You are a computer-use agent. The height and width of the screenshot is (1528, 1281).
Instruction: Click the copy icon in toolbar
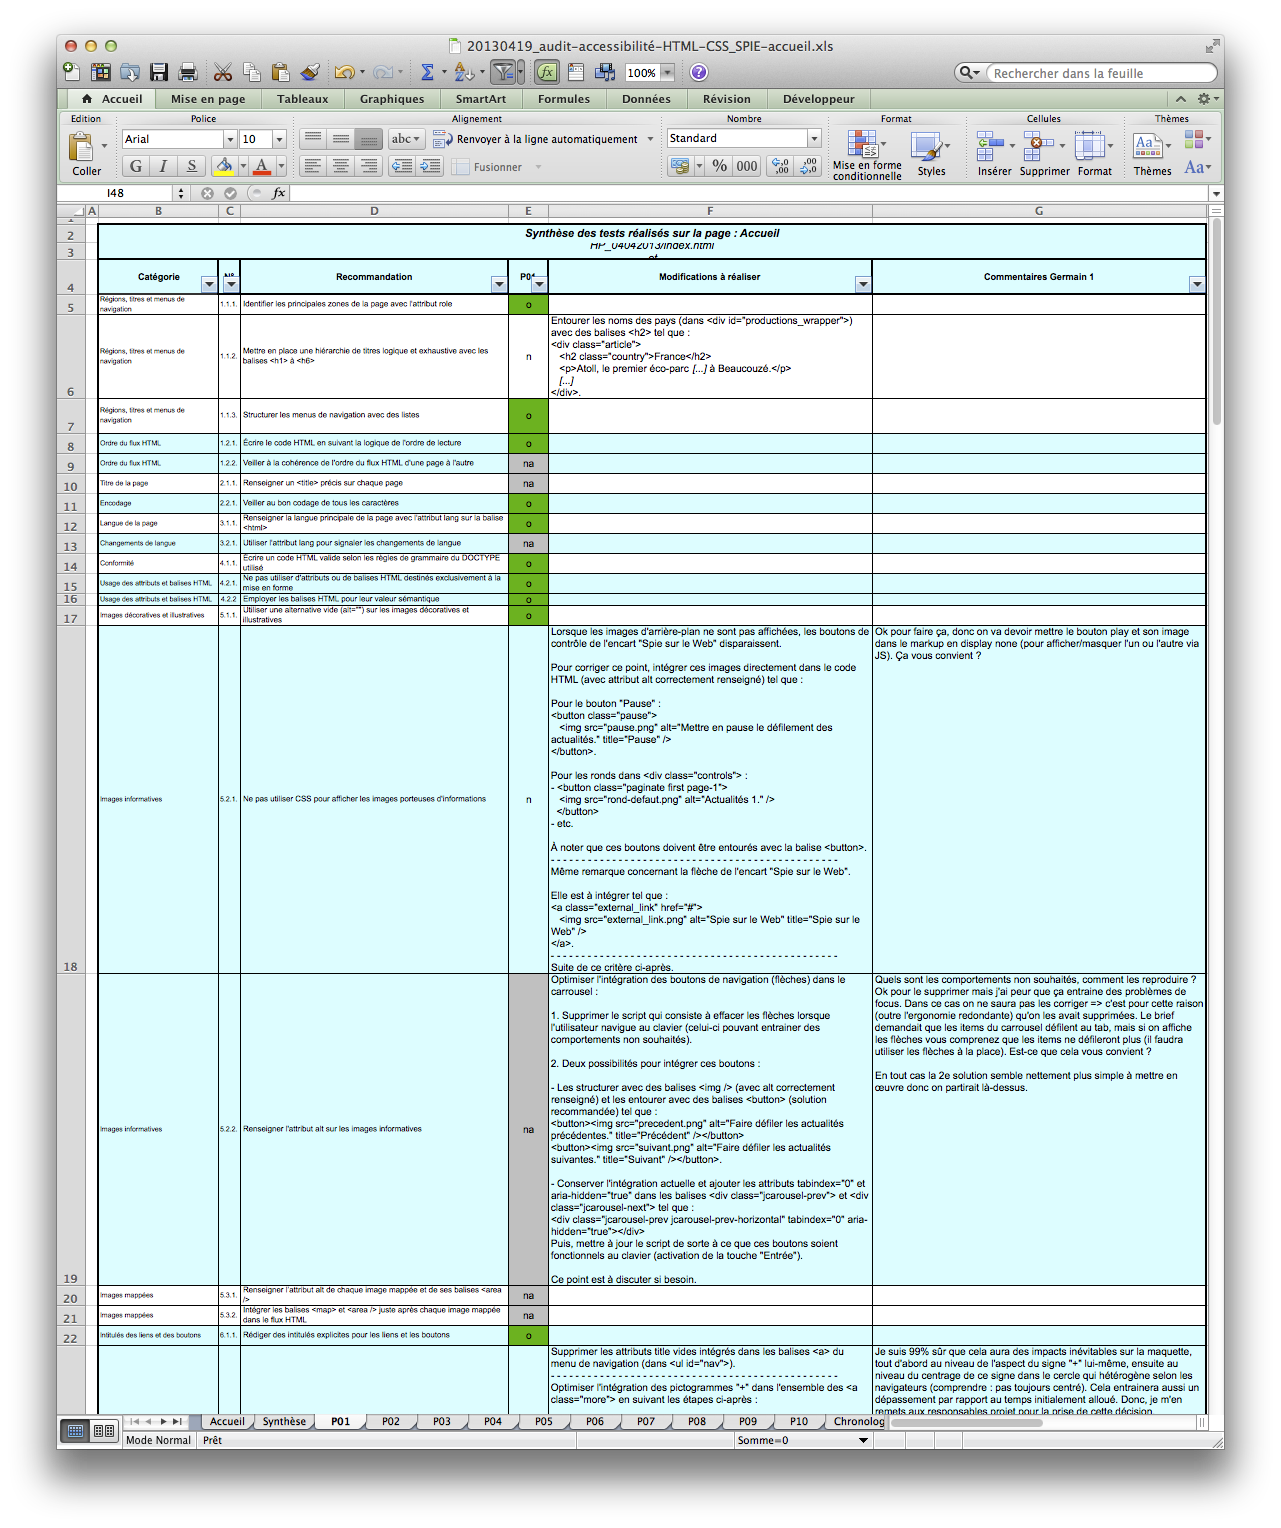click(252, 72)
